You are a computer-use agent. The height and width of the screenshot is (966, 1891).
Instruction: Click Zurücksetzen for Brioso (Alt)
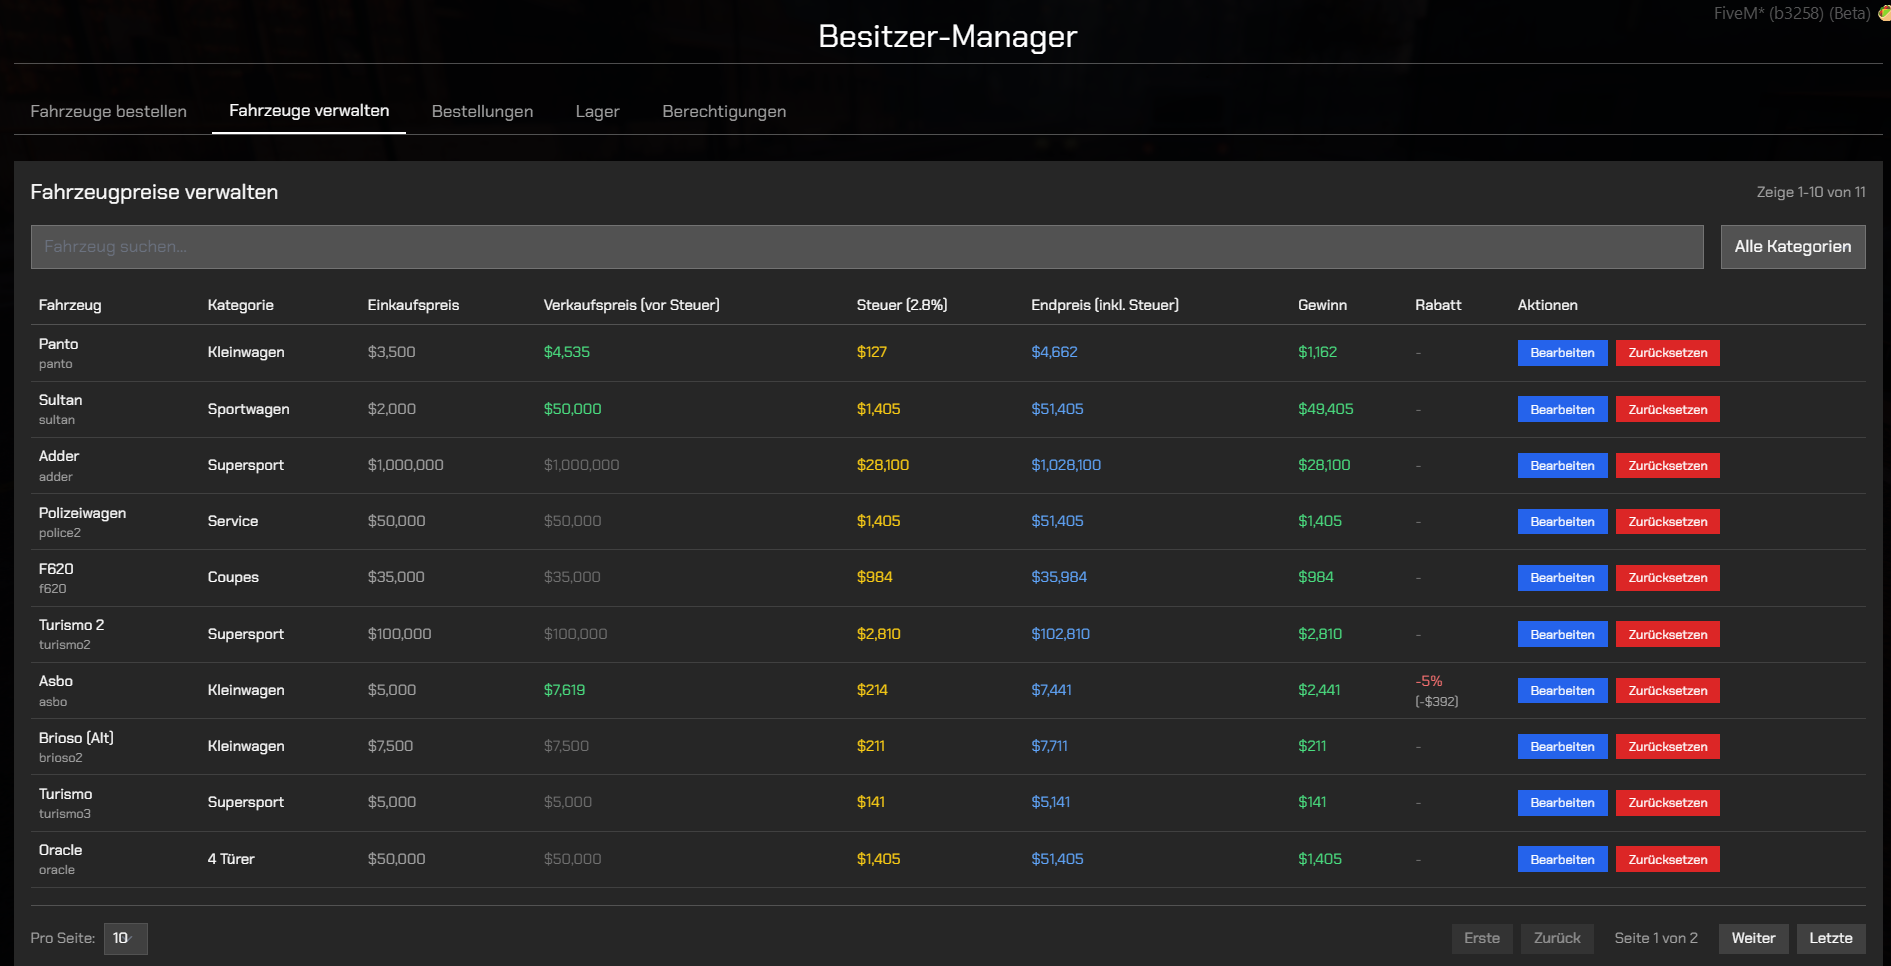click(x=1667, y=747)
